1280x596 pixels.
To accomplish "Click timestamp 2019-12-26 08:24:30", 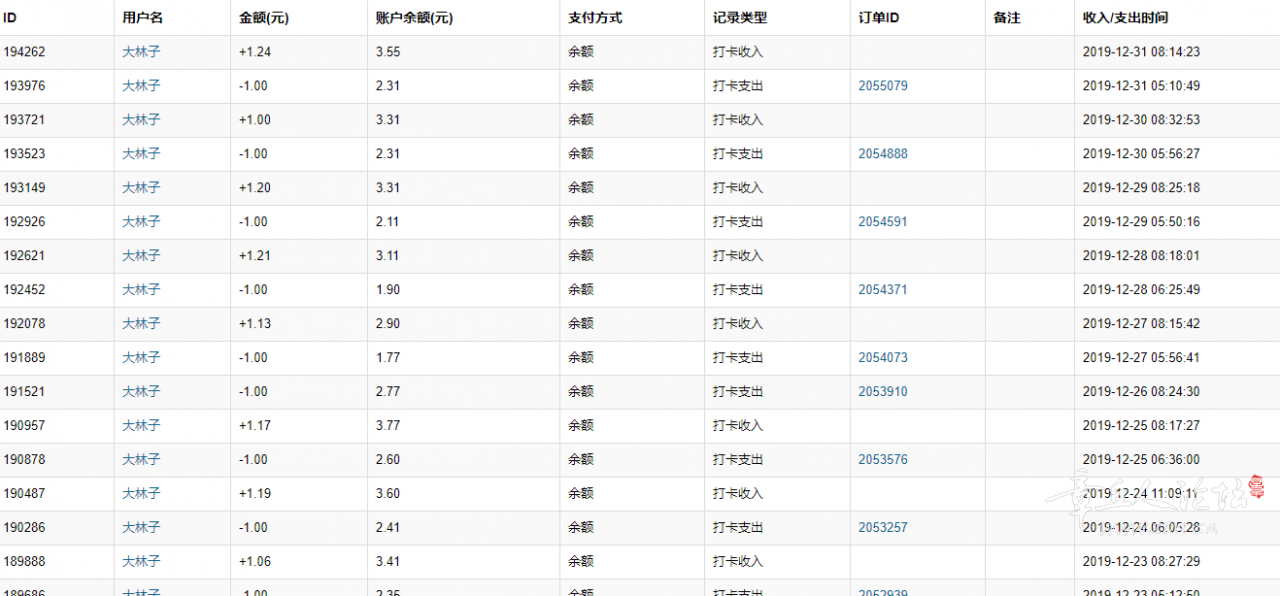I will tap(1141, 392).
